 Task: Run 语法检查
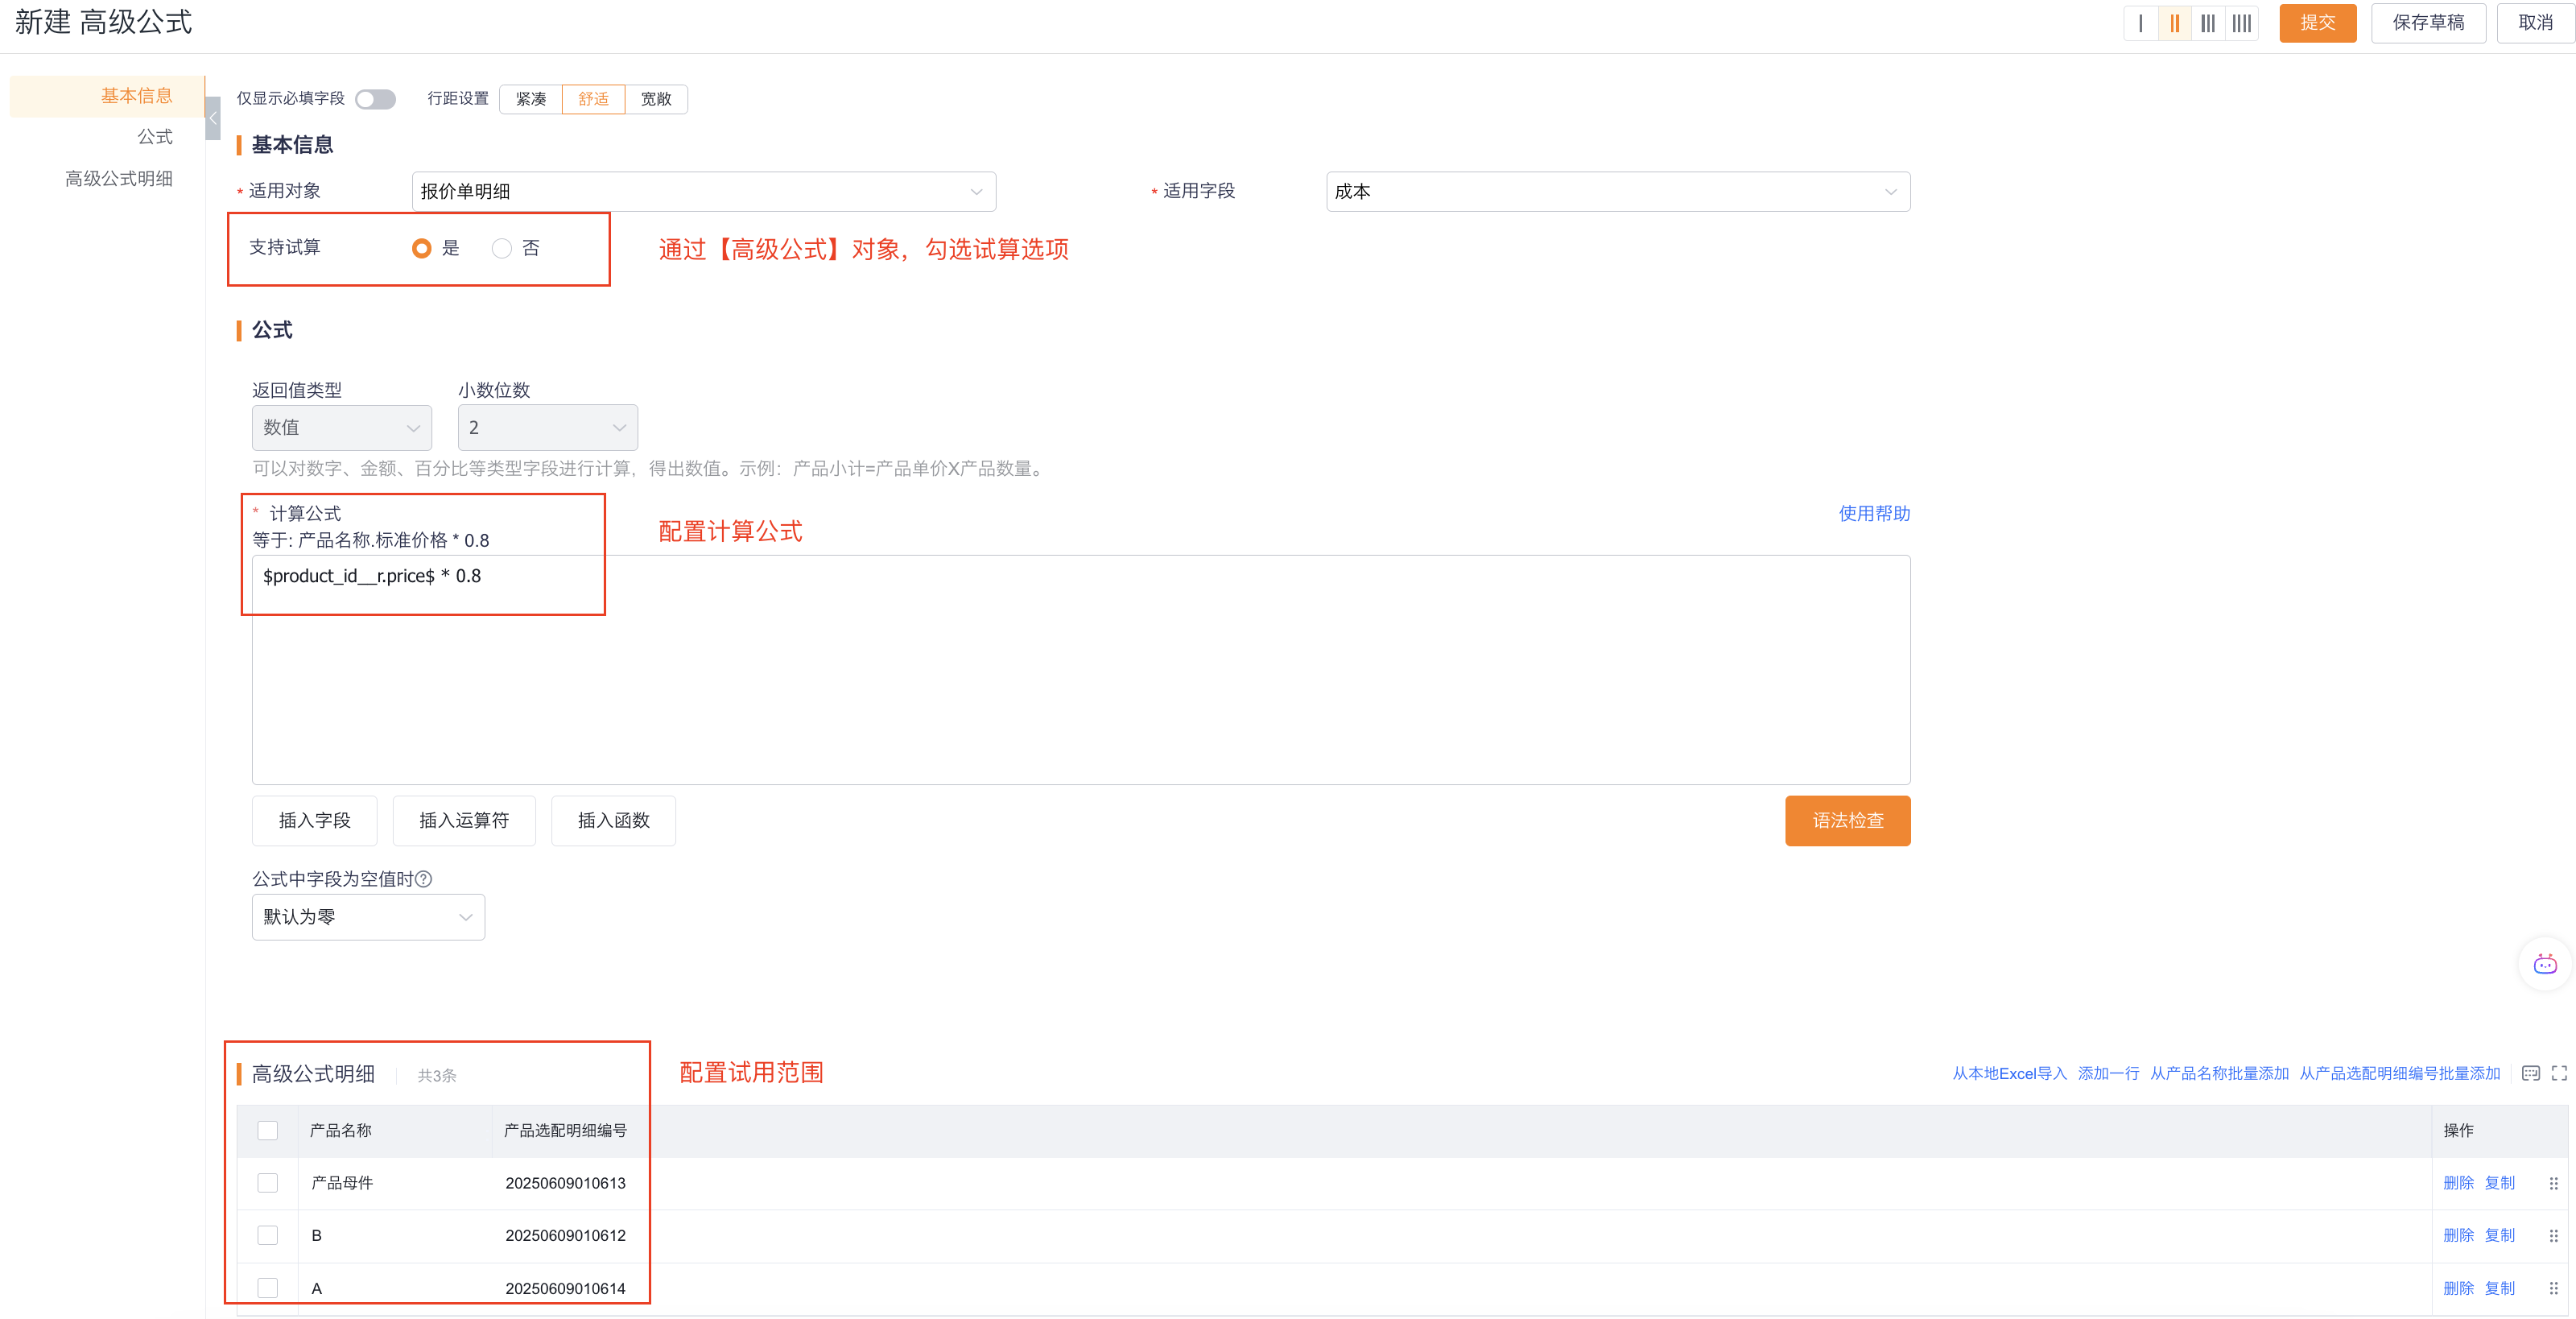(x=1847, y=820)
